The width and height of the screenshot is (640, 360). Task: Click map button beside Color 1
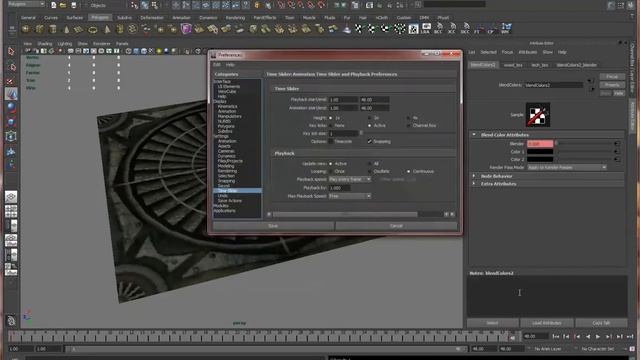tap(617, 151)
